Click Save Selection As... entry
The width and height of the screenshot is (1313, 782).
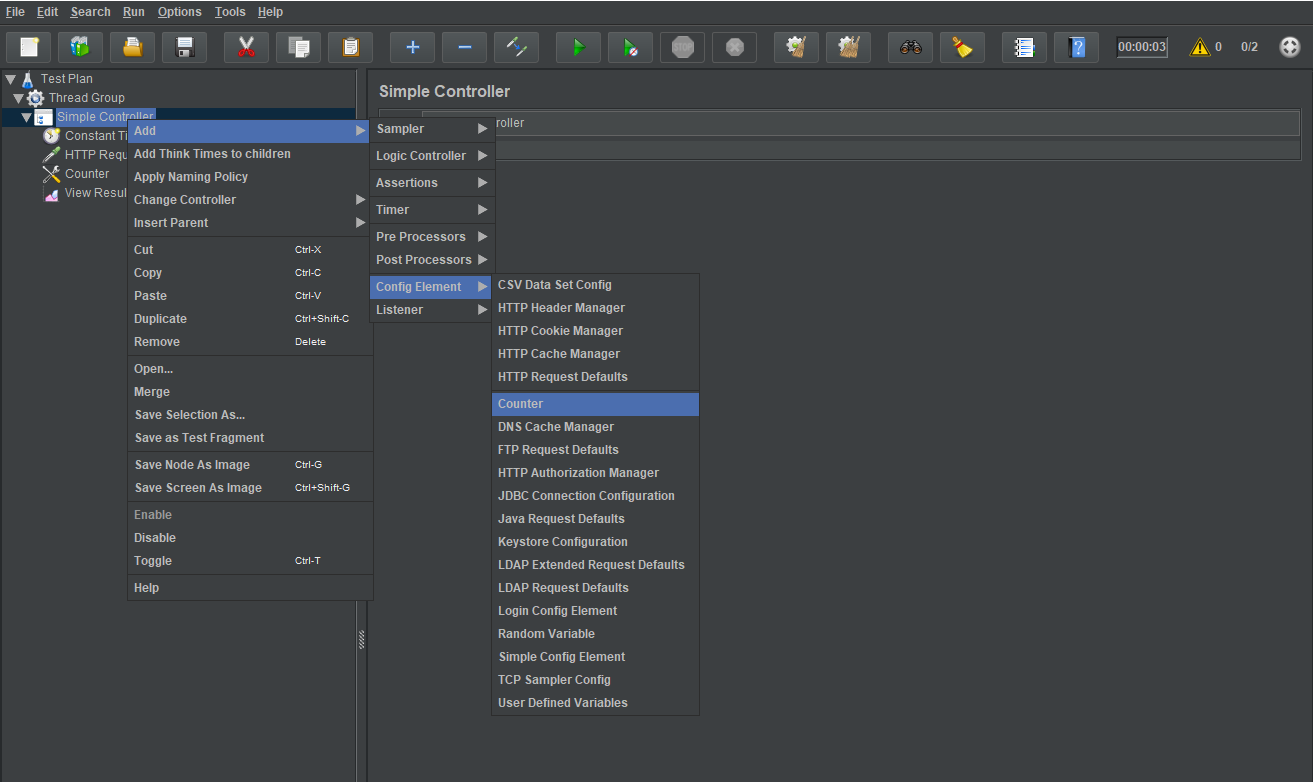click(x=250, y=415)
